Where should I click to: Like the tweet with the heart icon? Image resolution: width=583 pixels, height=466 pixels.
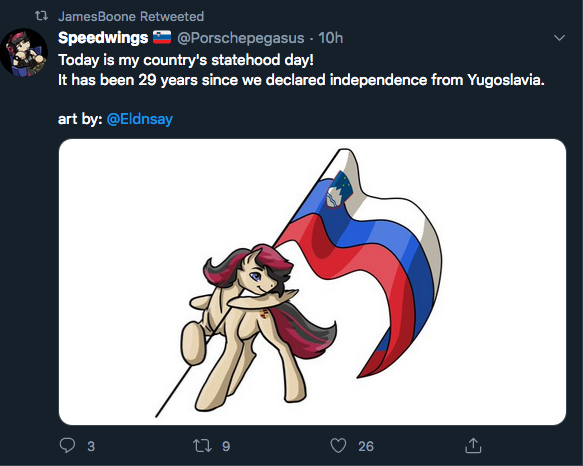coord(338,446)
